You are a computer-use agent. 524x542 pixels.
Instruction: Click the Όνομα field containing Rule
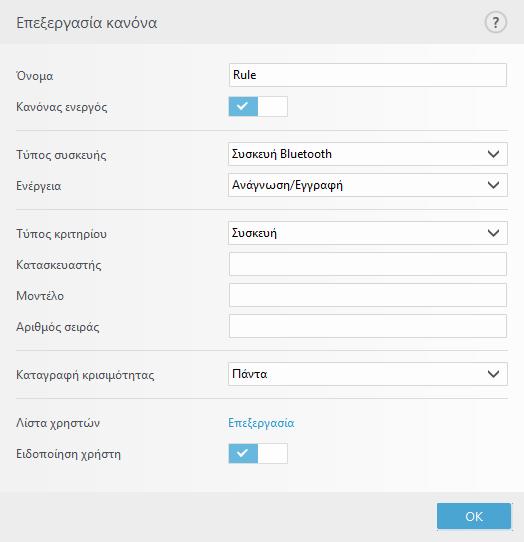367,75
